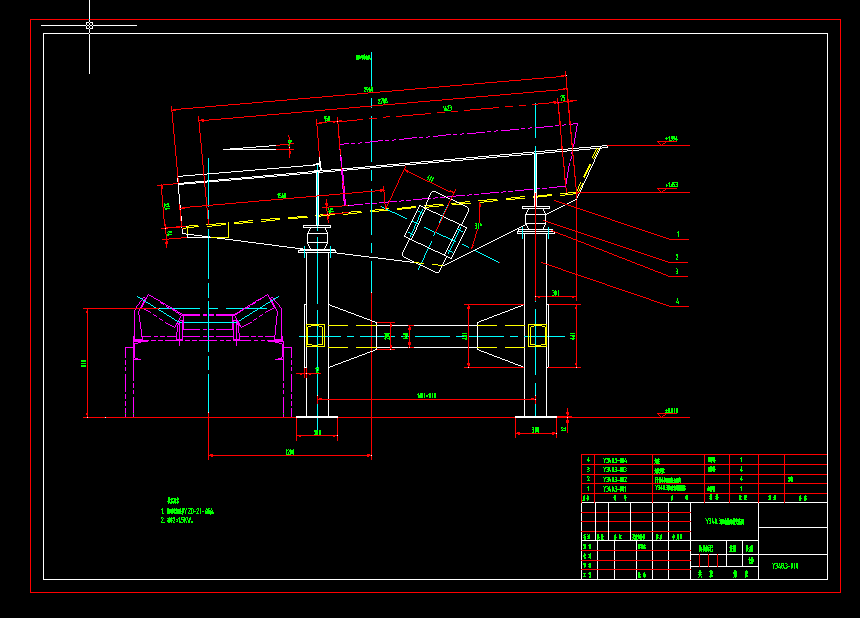Screen dimensions: 860x618
Task: Click part code in parts list row 1
Action: click(614, 489)
